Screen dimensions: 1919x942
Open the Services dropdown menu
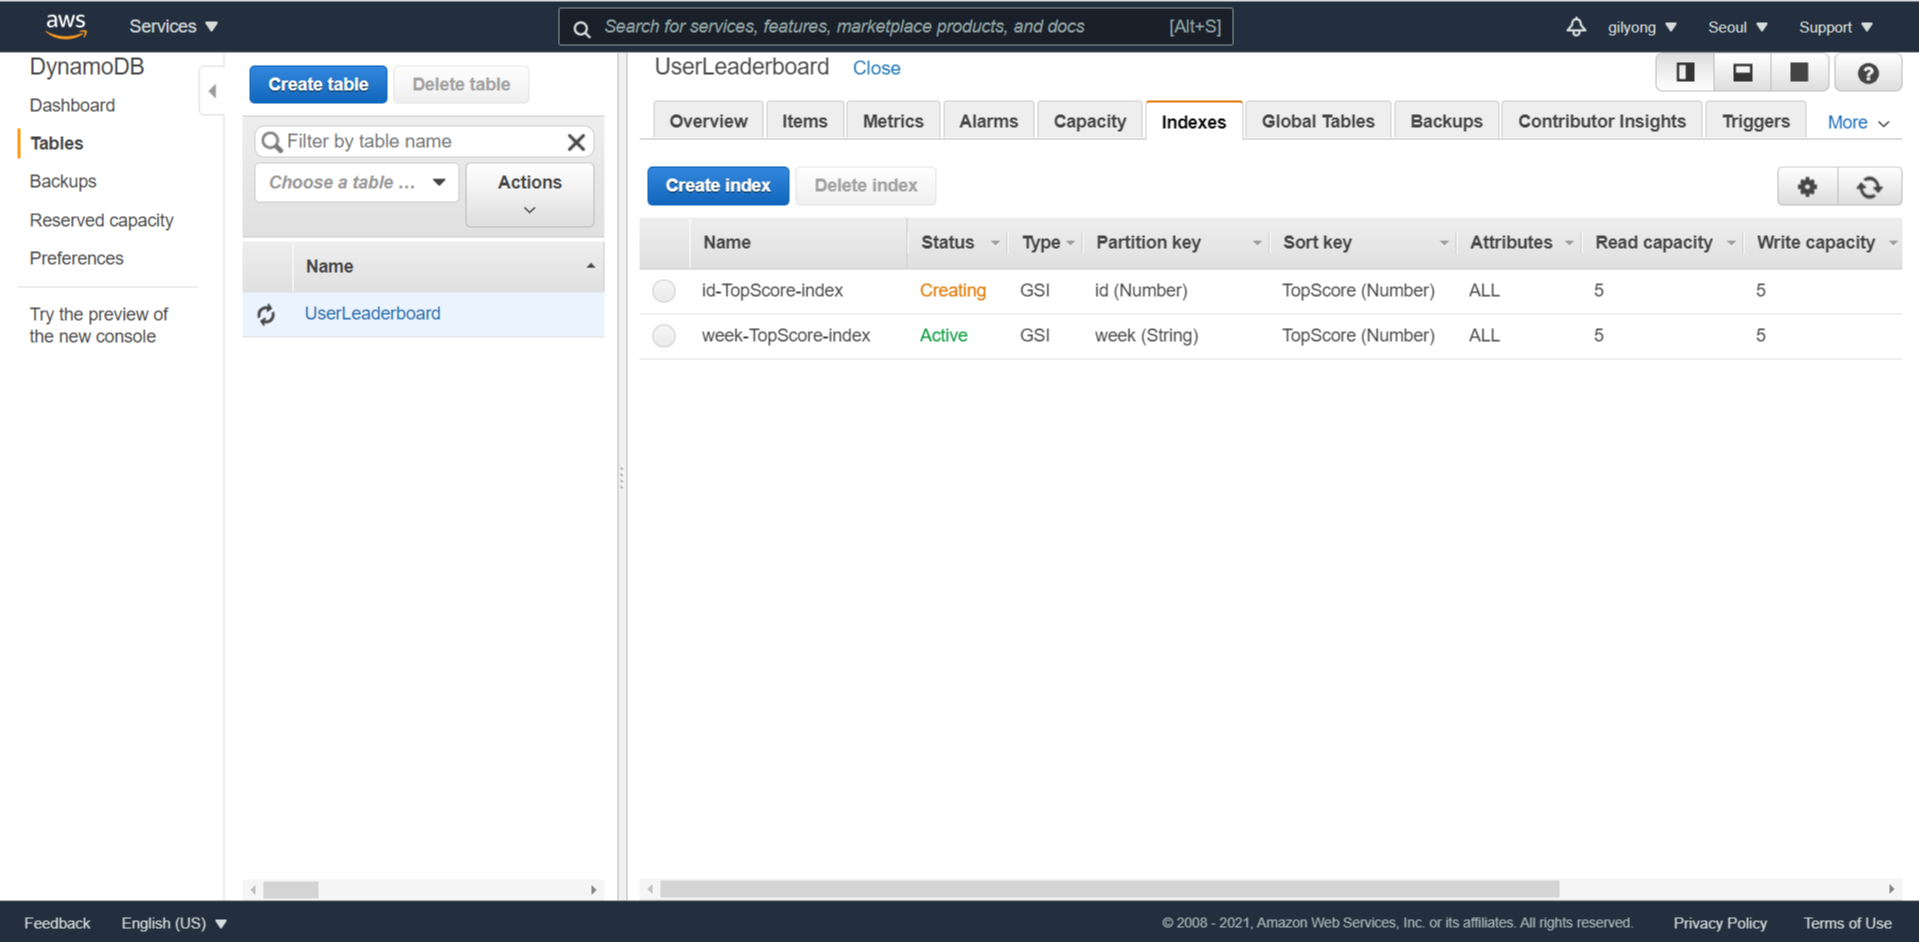pos(173,27)
